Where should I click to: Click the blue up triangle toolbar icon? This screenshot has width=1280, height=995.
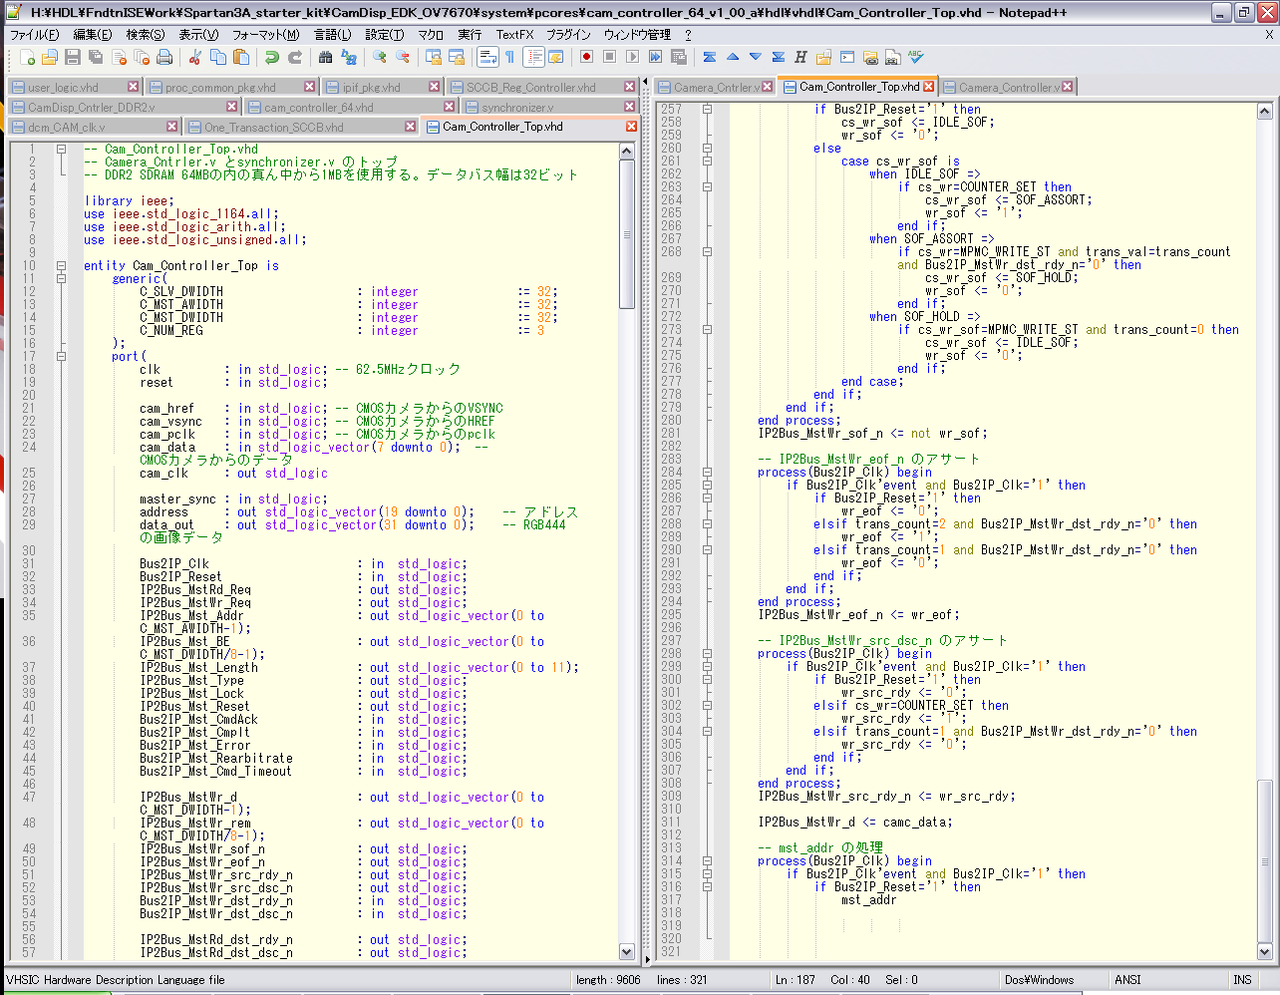[732, 57]
